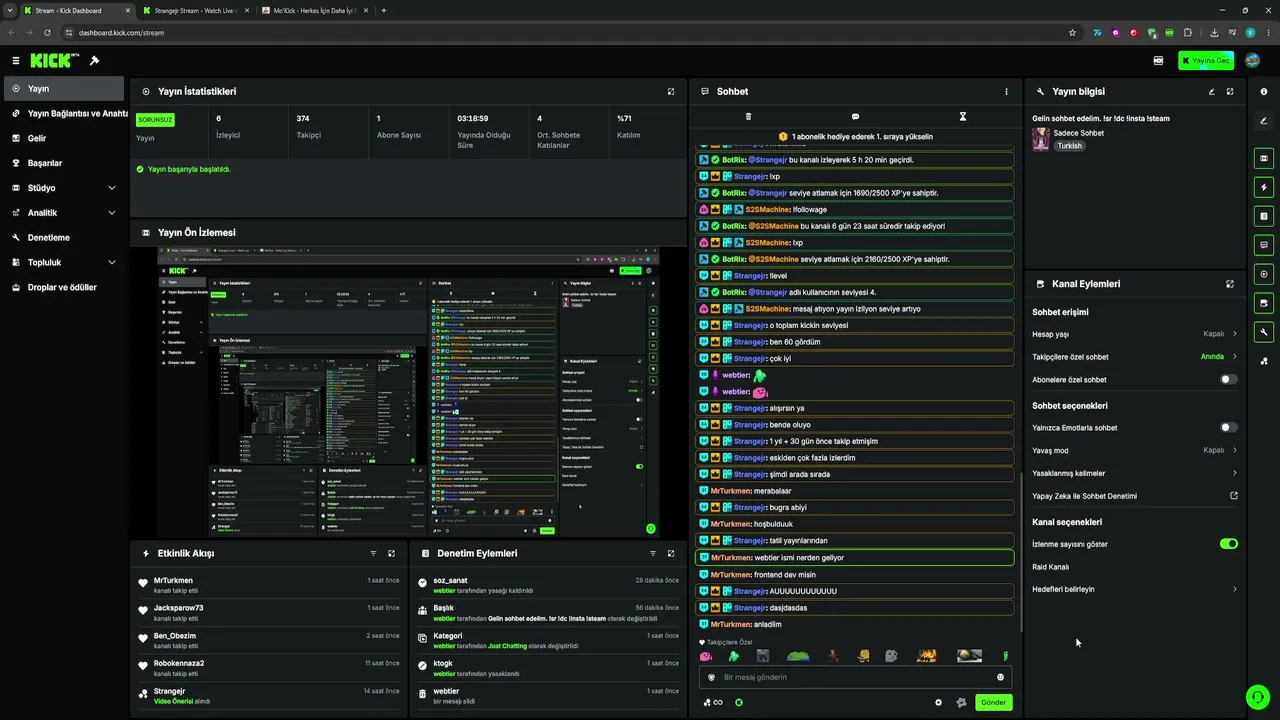Expand the Yayın bilgisi panel to fullscreen
Image resolution: width=1280 pixels, height=720 pixels.
tap(1230, 92)
